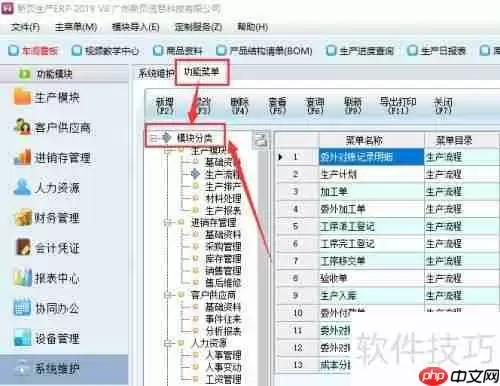500x386 pixels.
Task: Open the 车间看板 shortcut
Action: click(33, 51)
